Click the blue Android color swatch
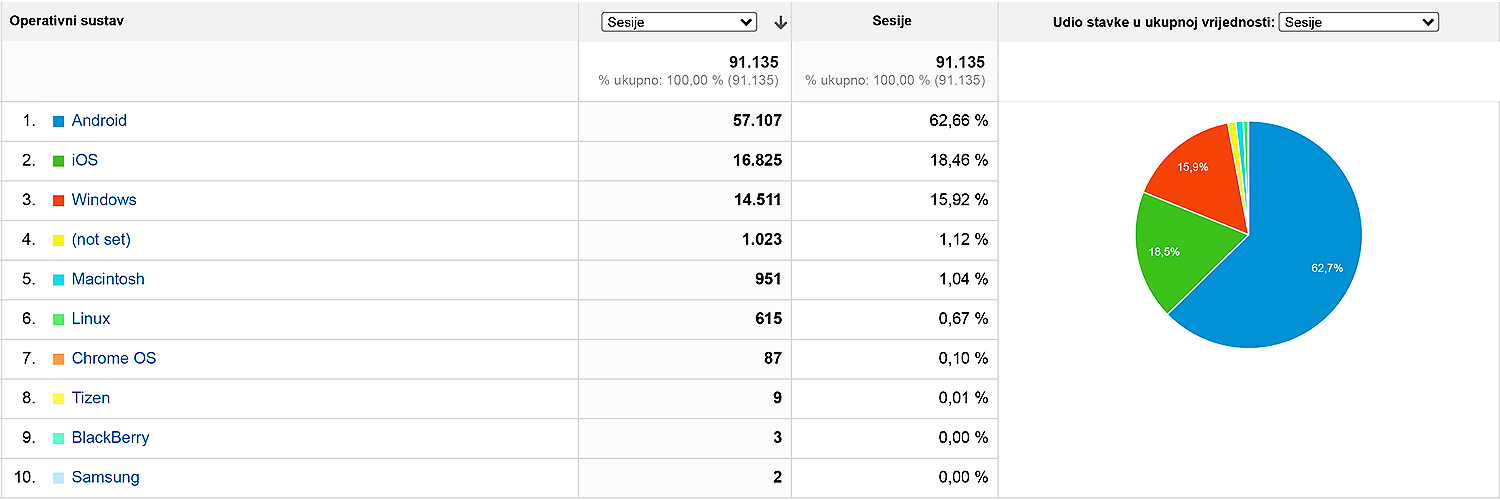 coord(59,121)
